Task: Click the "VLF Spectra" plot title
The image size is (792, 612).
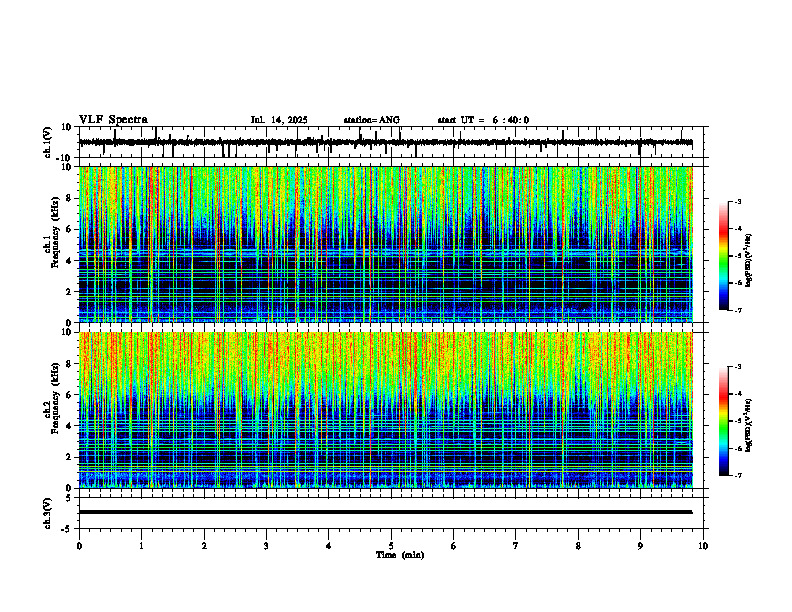Action: pos(113,120)
